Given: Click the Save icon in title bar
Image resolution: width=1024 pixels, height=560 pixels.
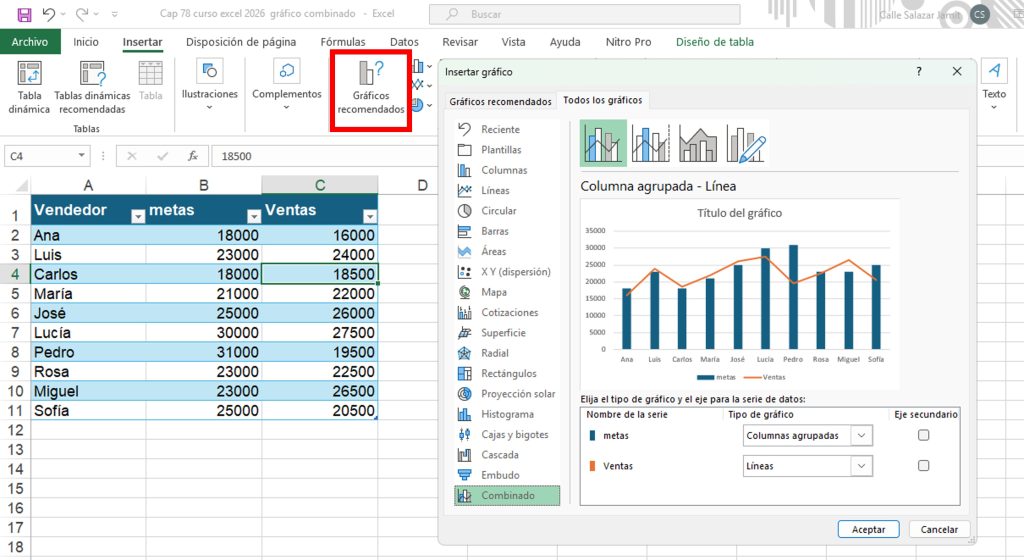Looking at the screenshot, I should [x=24, y=14].
